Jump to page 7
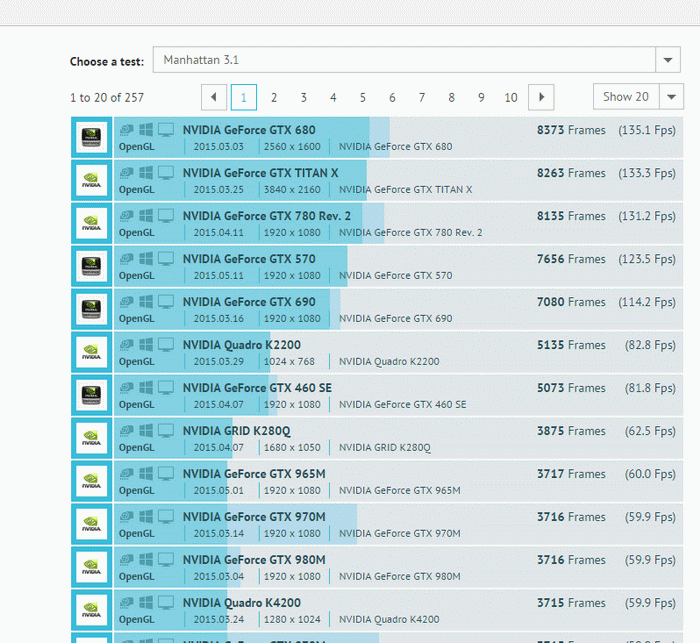 tap(422, 97)
